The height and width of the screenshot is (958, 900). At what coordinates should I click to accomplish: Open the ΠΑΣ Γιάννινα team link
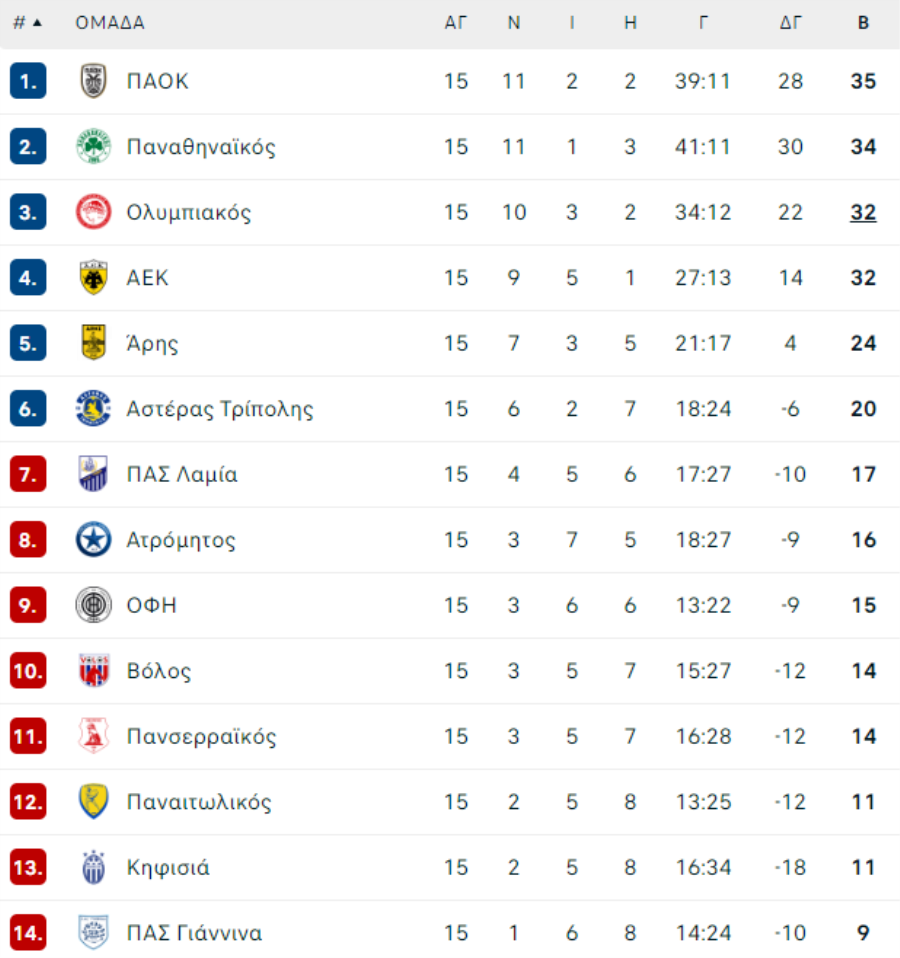[194, 933]
